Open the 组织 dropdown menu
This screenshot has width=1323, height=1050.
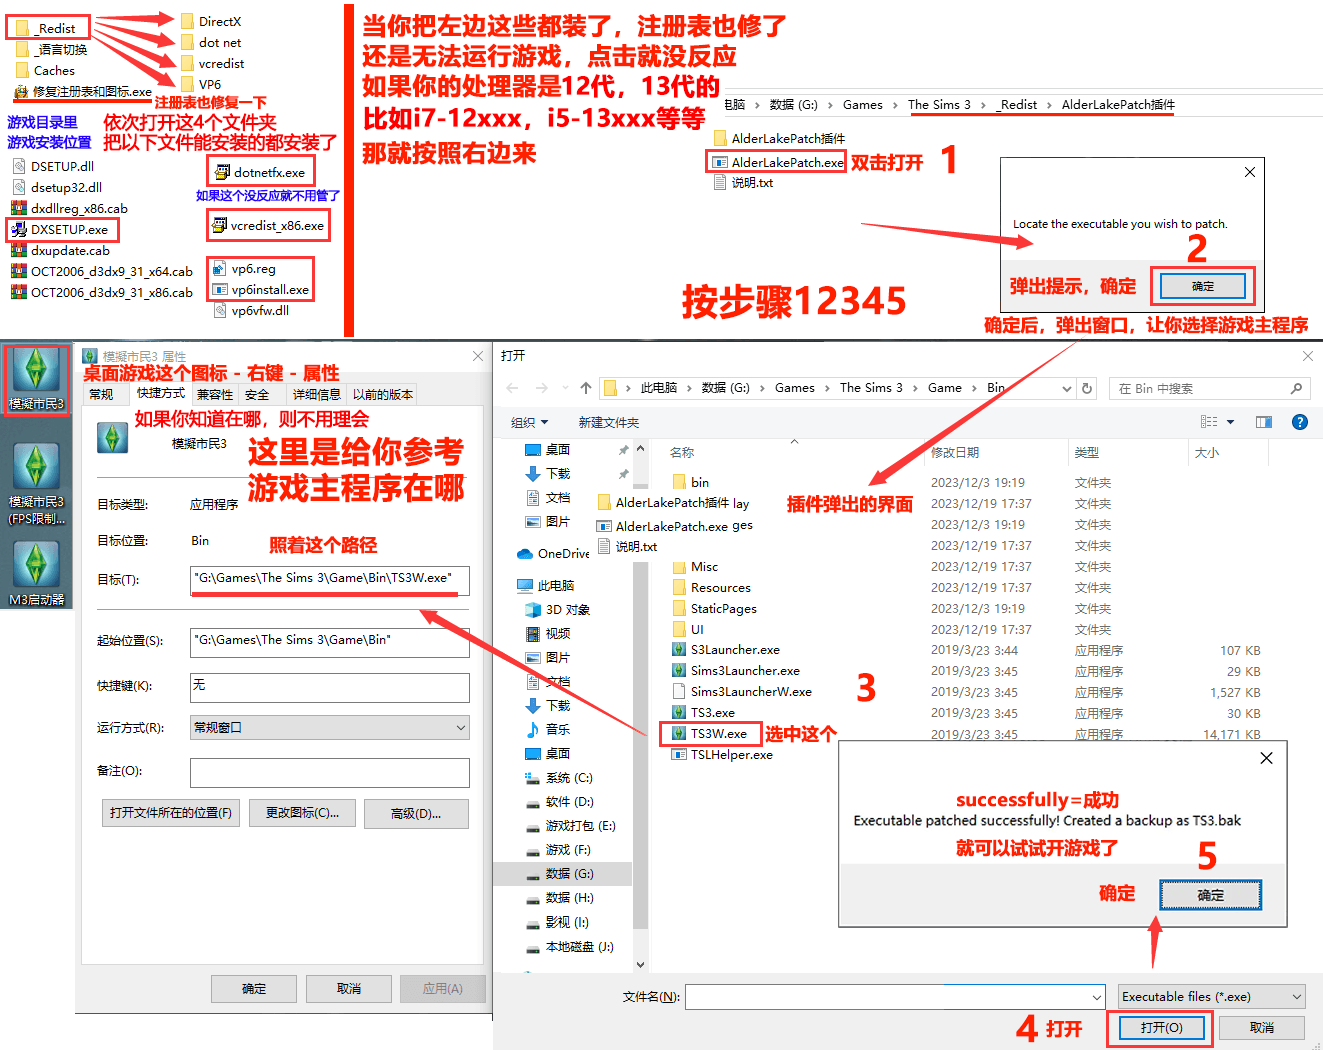[x=529, y=423]
